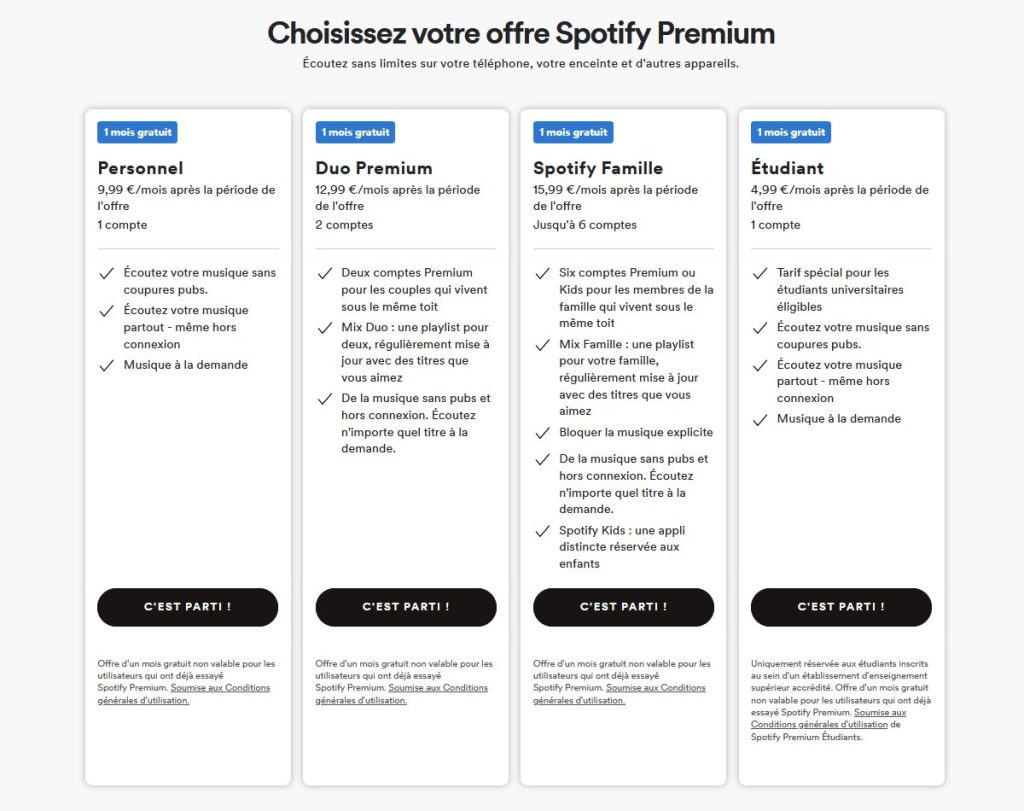Click checkmark icon beside Mix Famille feature

coord(542,345)
